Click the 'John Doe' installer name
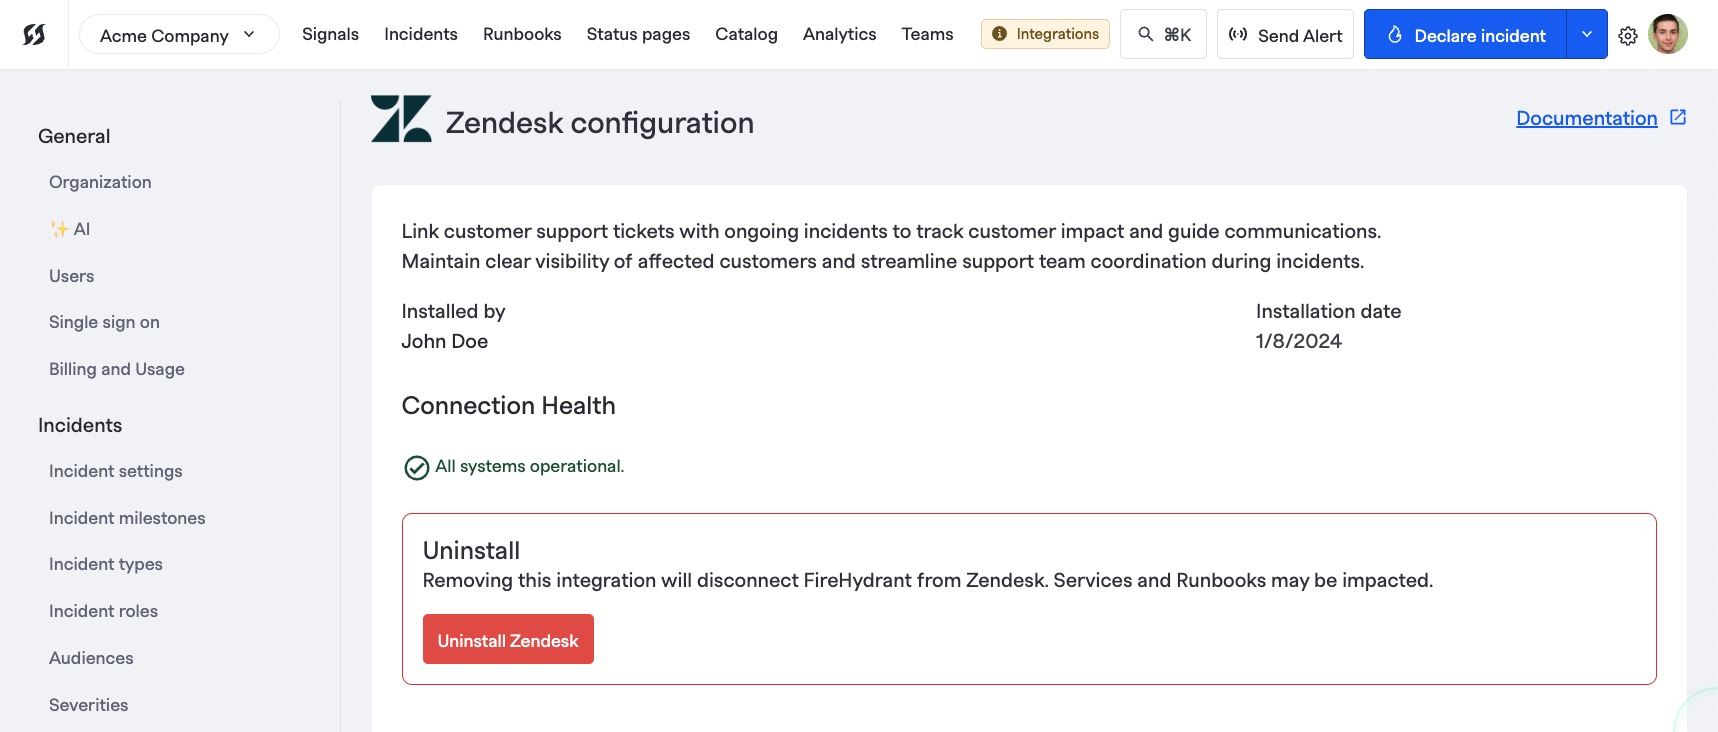 444,341
